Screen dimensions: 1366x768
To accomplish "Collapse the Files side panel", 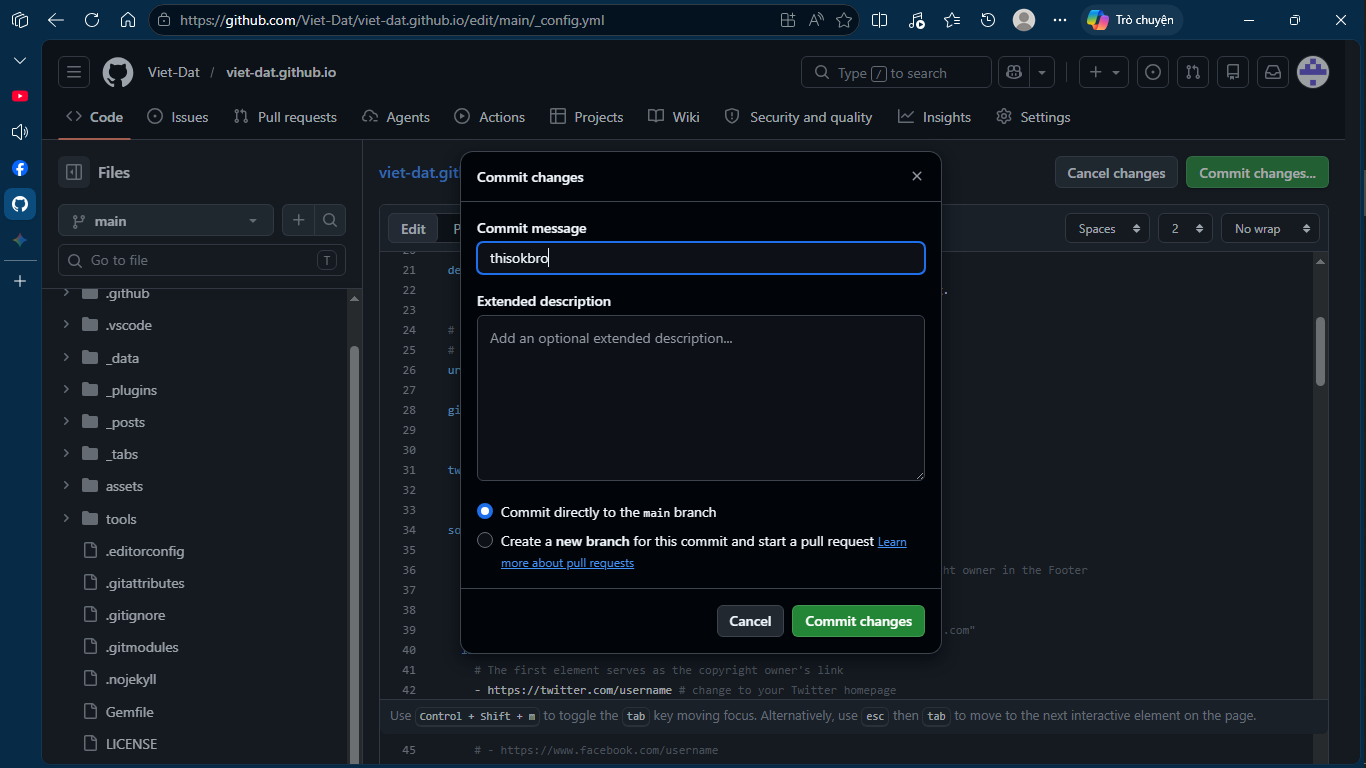I will click(74, 172).
